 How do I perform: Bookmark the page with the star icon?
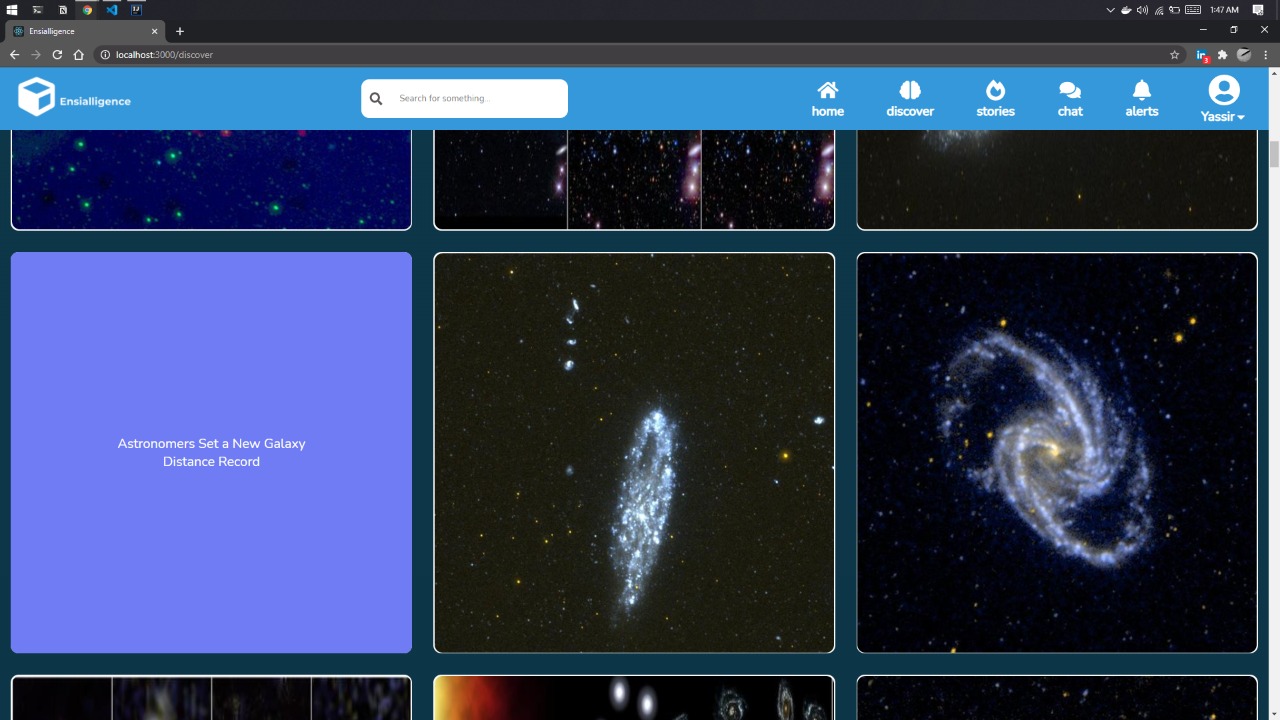1174,55
